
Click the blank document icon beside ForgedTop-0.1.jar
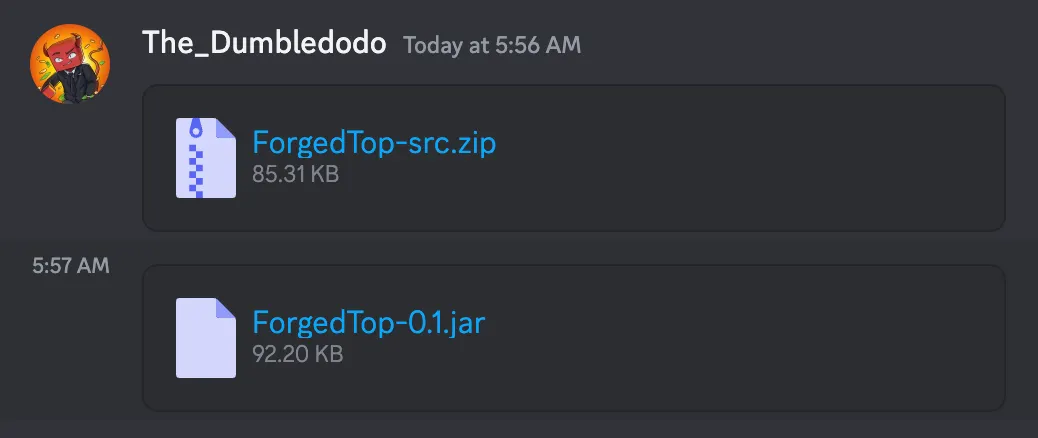206,337
